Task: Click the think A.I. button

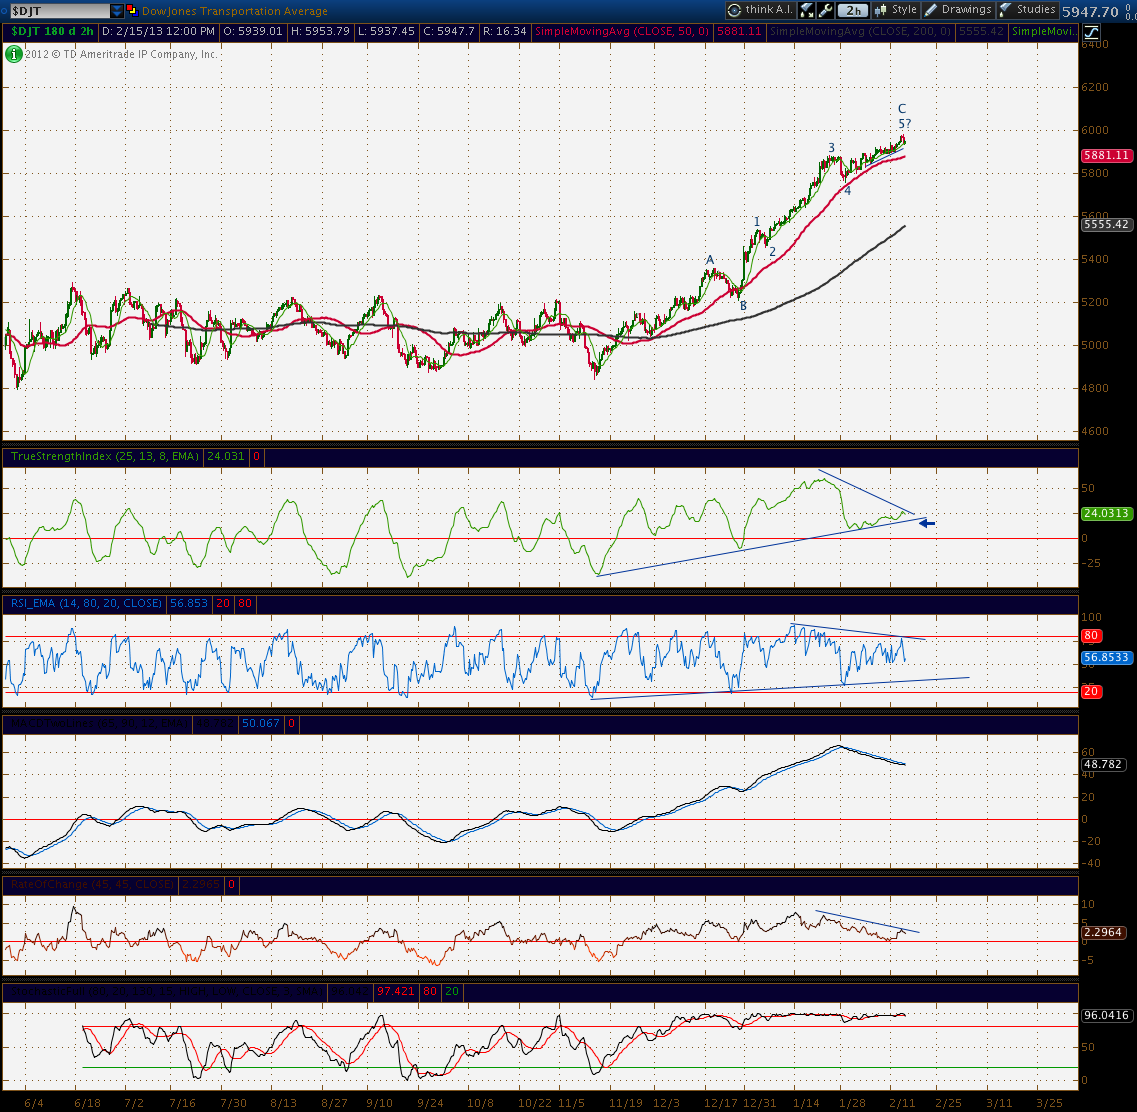Action: tap(760, 10)
